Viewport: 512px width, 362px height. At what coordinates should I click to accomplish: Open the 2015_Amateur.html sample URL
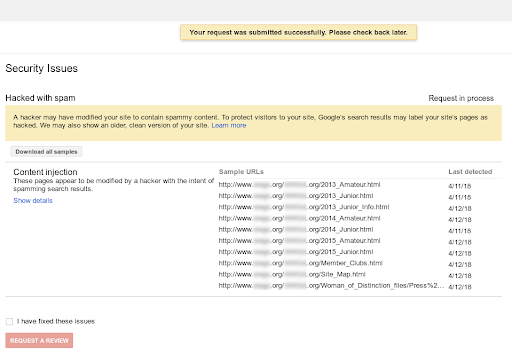pyautogui.click(x=299, y=241)
